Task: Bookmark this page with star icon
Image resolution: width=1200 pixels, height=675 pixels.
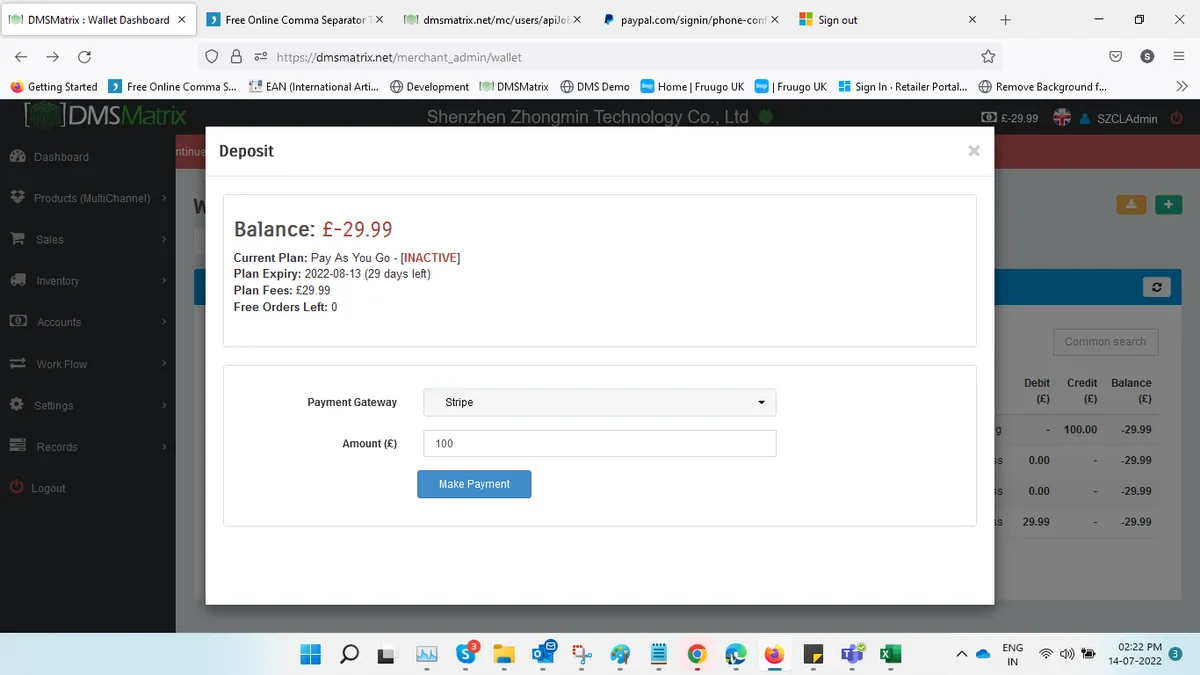Action: (988, 57)
